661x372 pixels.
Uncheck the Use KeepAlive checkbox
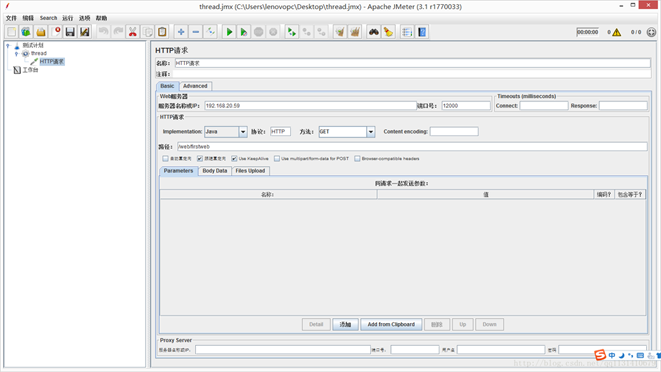(234, 159)
